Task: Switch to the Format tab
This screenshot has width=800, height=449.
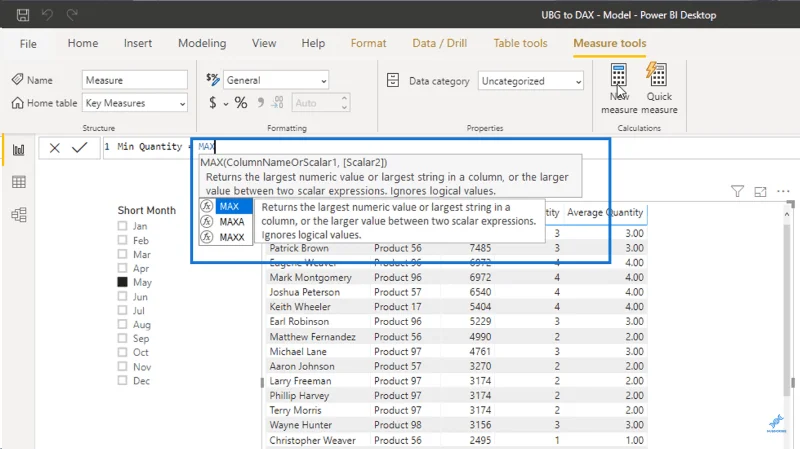Action: pyautogui.click(x=368, y=43)
